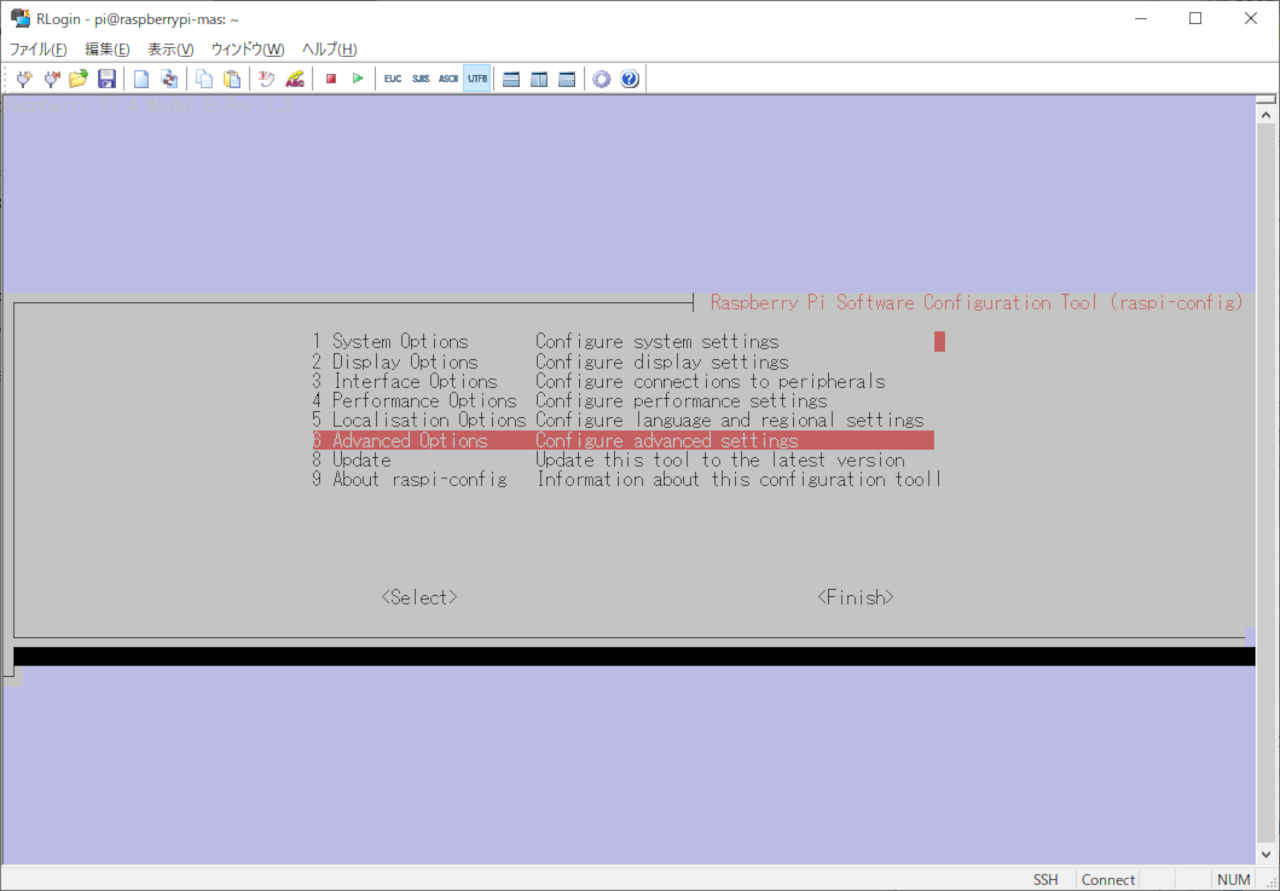The image size is (1280, 891).
Task: Click the <Select> button
Action: click(419, 597)
